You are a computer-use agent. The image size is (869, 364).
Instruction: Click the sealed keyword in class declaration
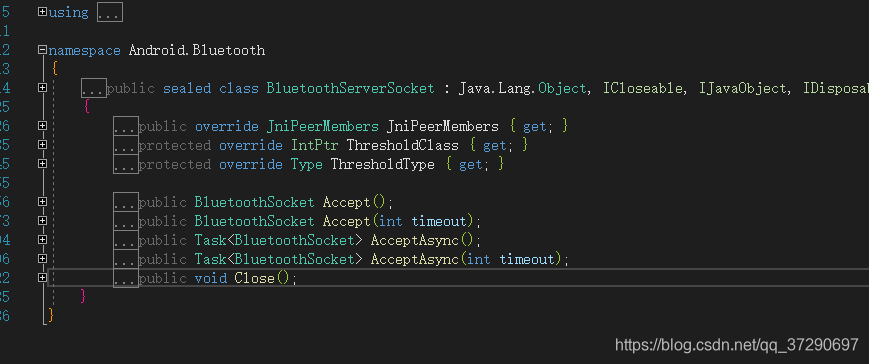[x=187, y=88]
